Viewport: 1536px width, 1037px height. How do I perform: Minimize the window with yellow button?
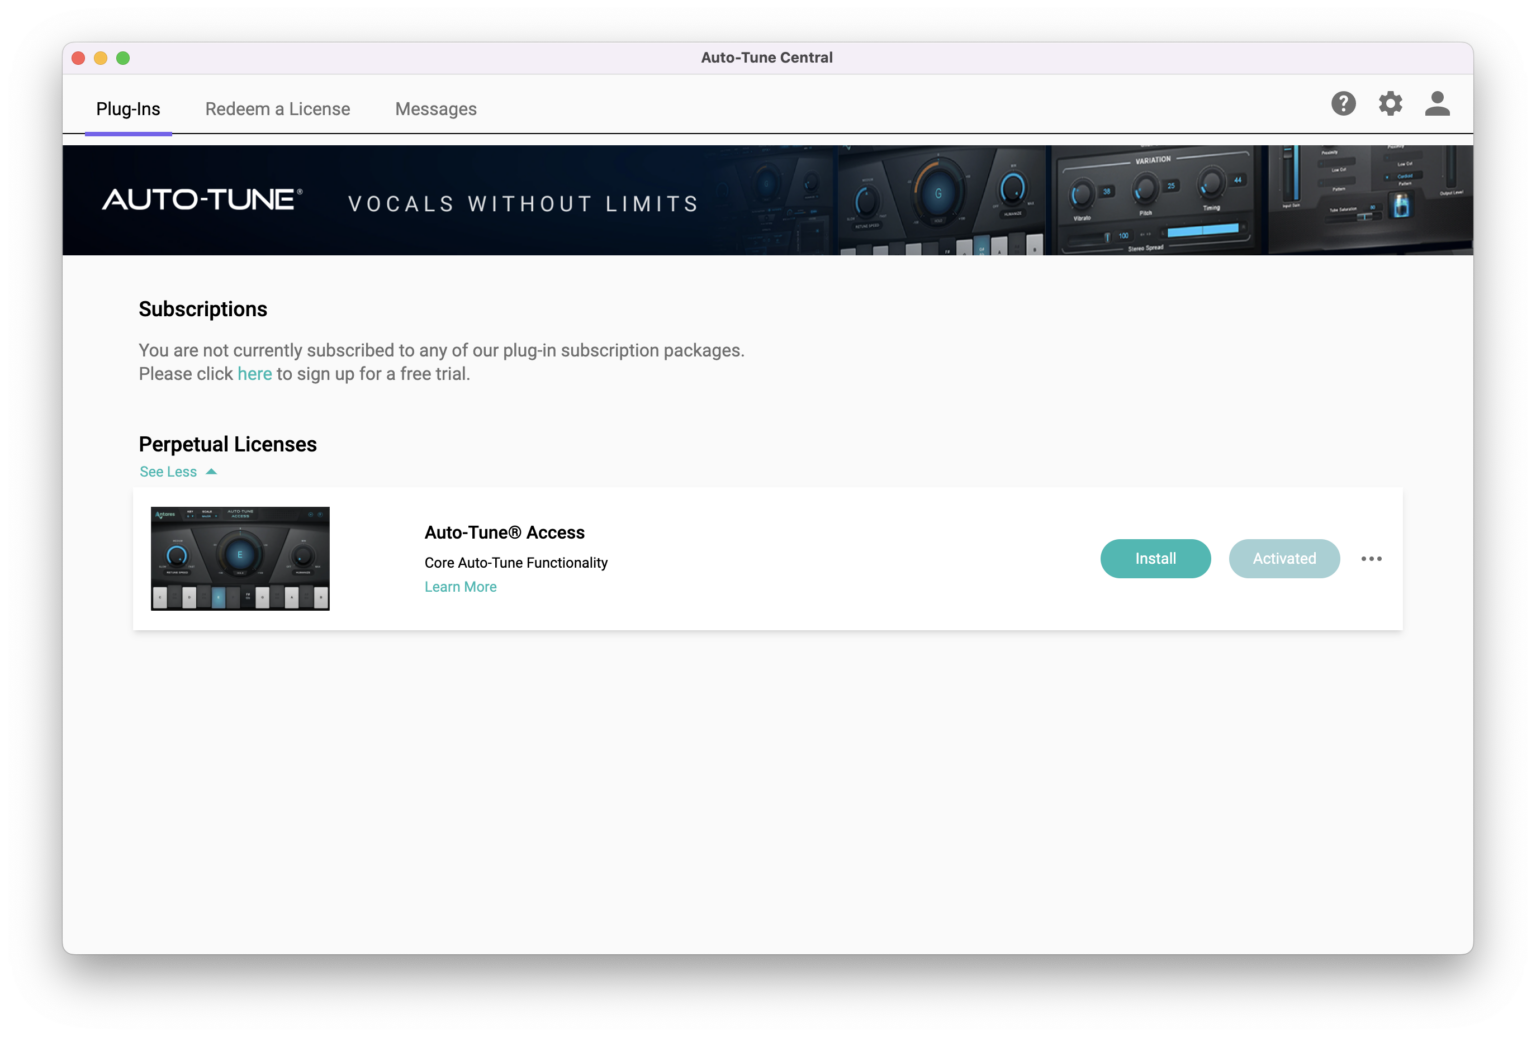coord(101,58)
